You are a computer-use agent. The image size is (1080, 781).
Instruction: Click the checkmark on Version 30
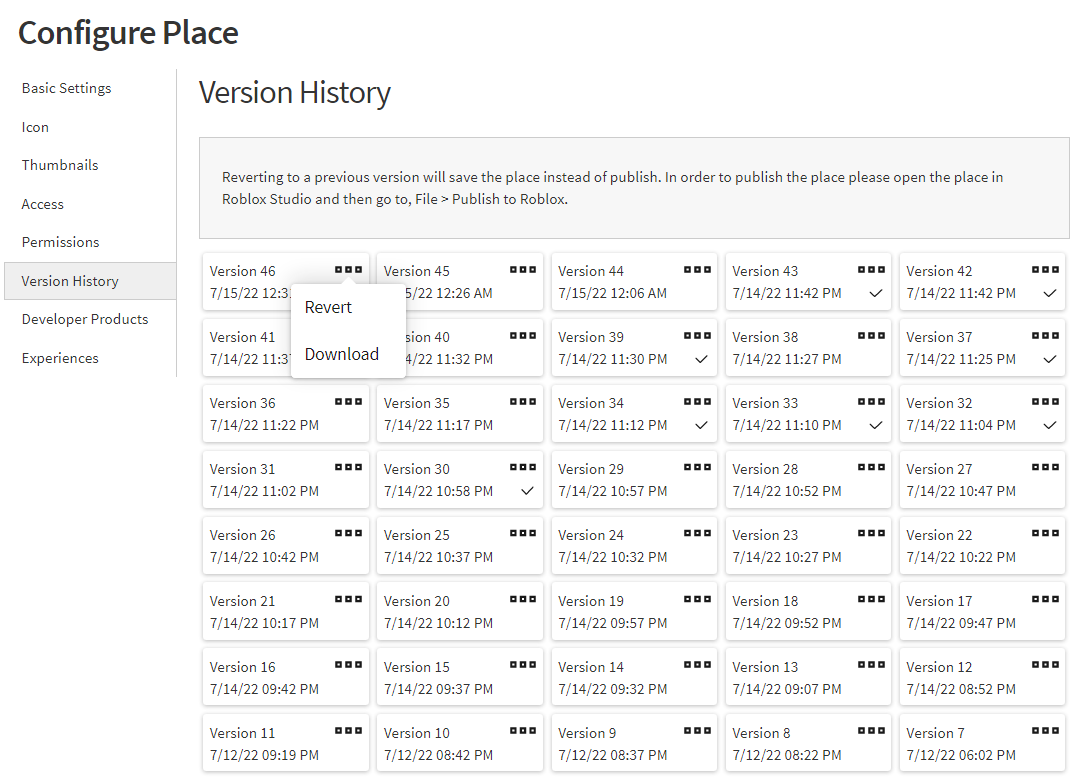click(527, 492)
